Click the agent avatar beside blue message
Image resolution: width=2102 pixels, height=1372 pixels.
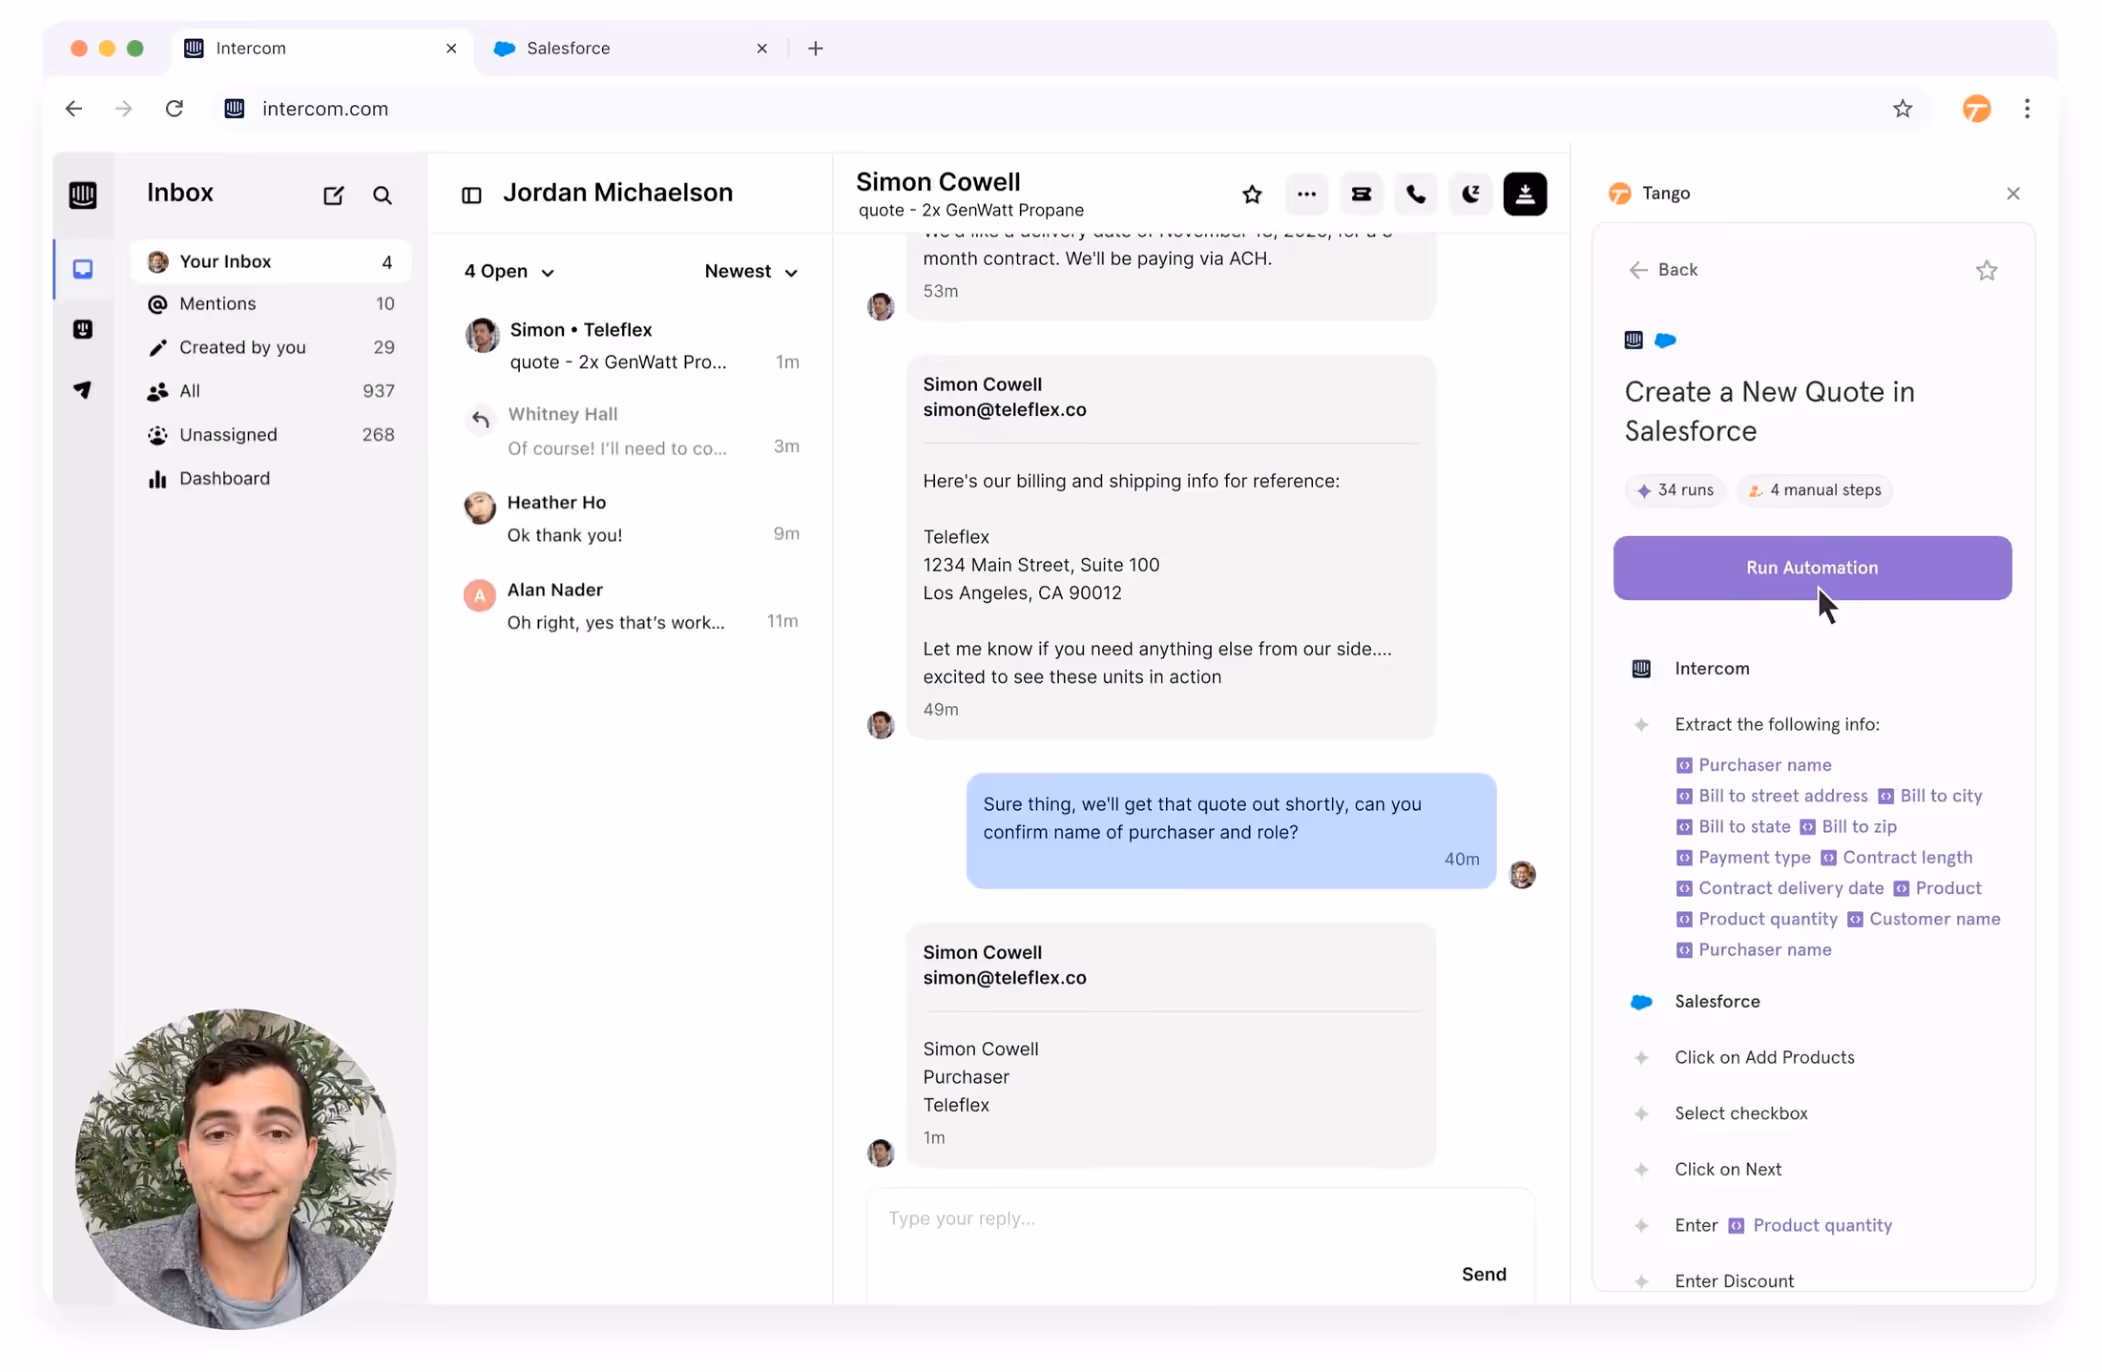1522,875
